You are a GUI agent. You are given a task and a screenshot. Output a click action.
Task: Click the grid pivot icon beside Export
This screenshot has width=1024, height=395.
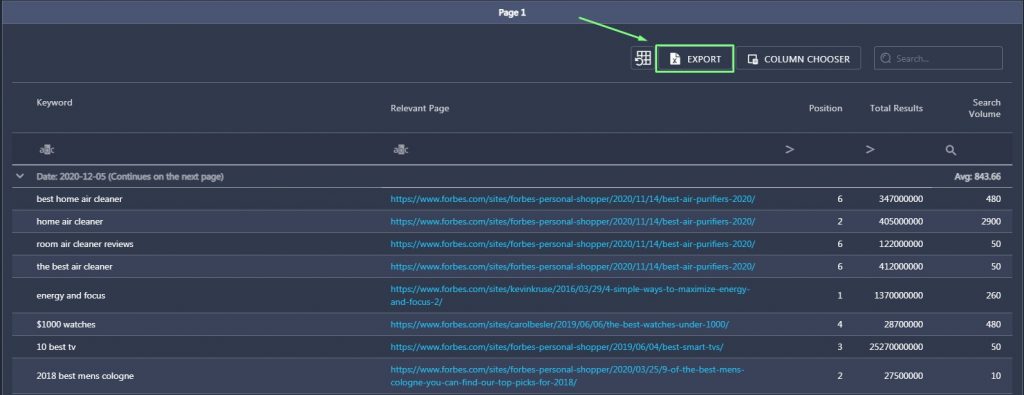click(x=643, y=58)
